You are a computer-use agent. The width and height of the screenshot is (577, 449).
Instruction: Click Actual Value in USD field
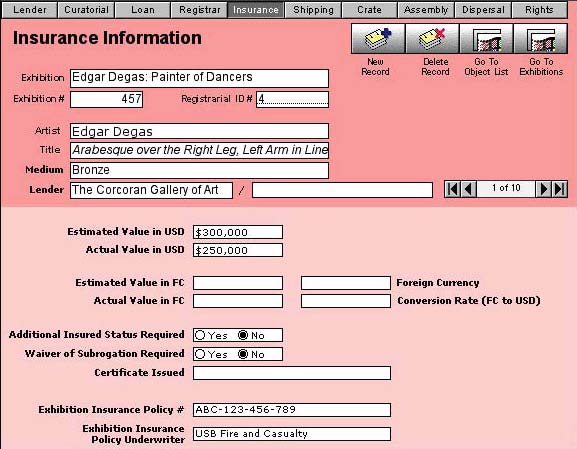click(x=238, y=250)
